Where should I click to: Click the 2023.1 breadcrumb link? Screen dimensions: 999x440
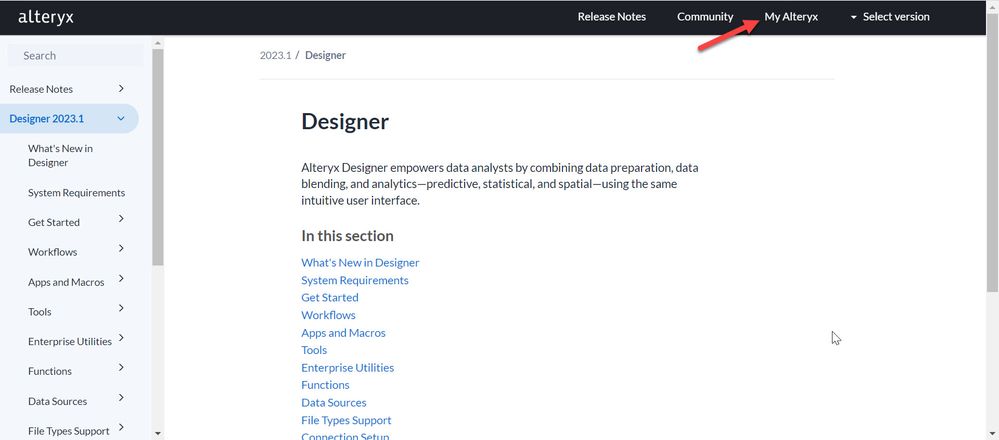pos(275,55)
